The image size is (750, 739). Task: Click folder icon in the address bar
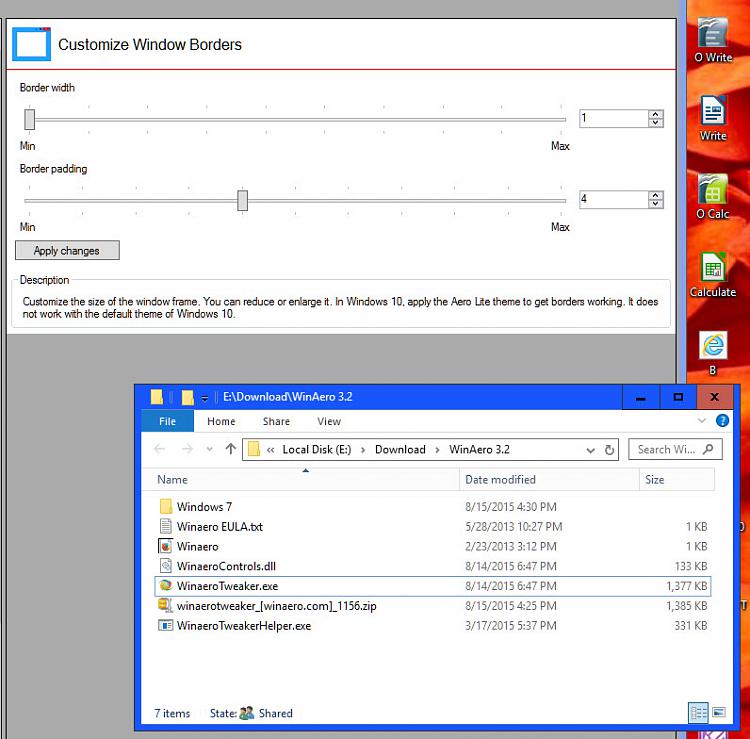[254, 449]
